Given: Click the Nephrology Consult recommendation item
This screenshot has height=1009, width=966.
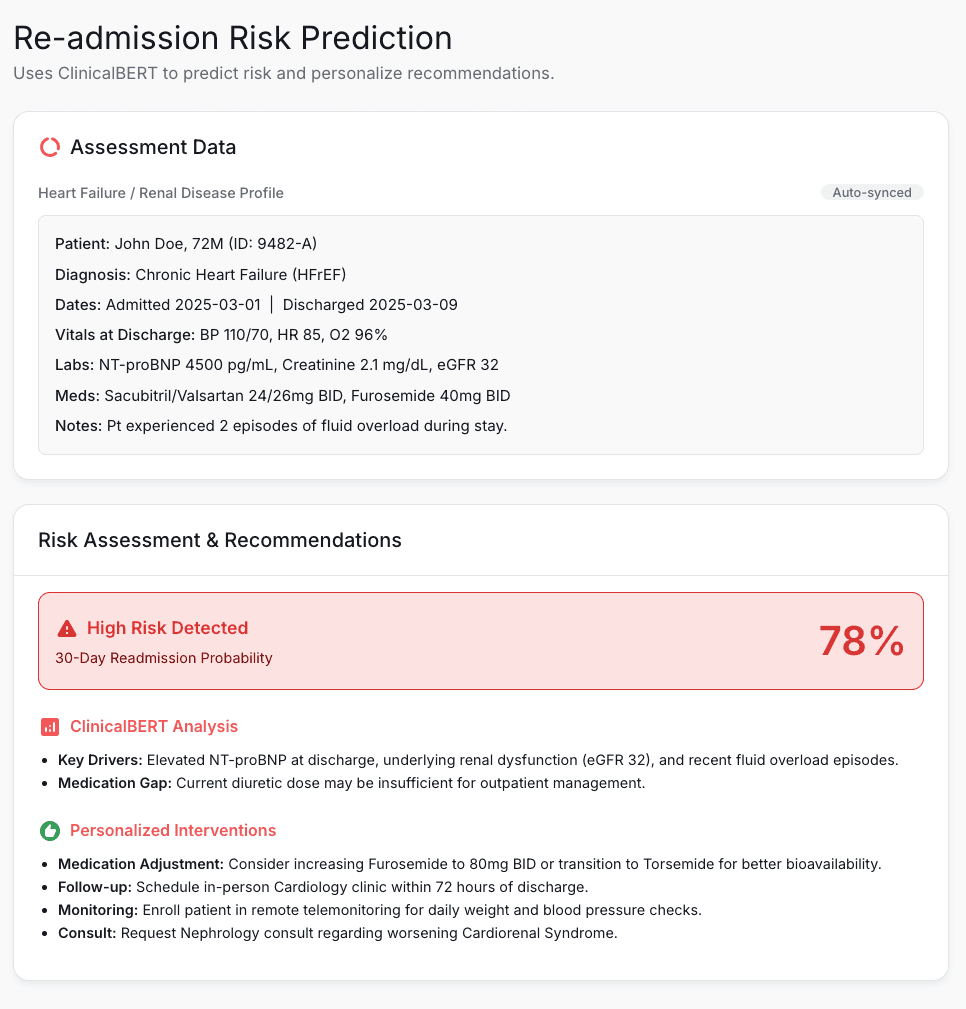Looking at the screenshot, I should coord(337,933).
